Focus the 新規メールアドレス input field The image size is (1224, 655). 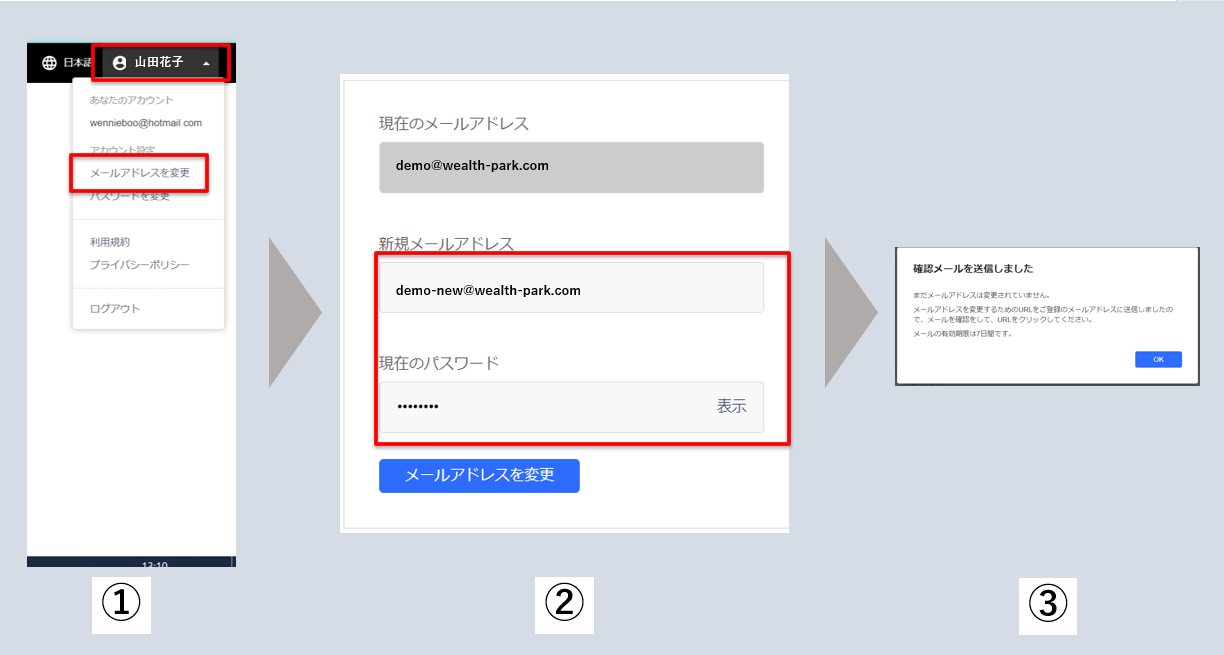(x=571, y=289)
